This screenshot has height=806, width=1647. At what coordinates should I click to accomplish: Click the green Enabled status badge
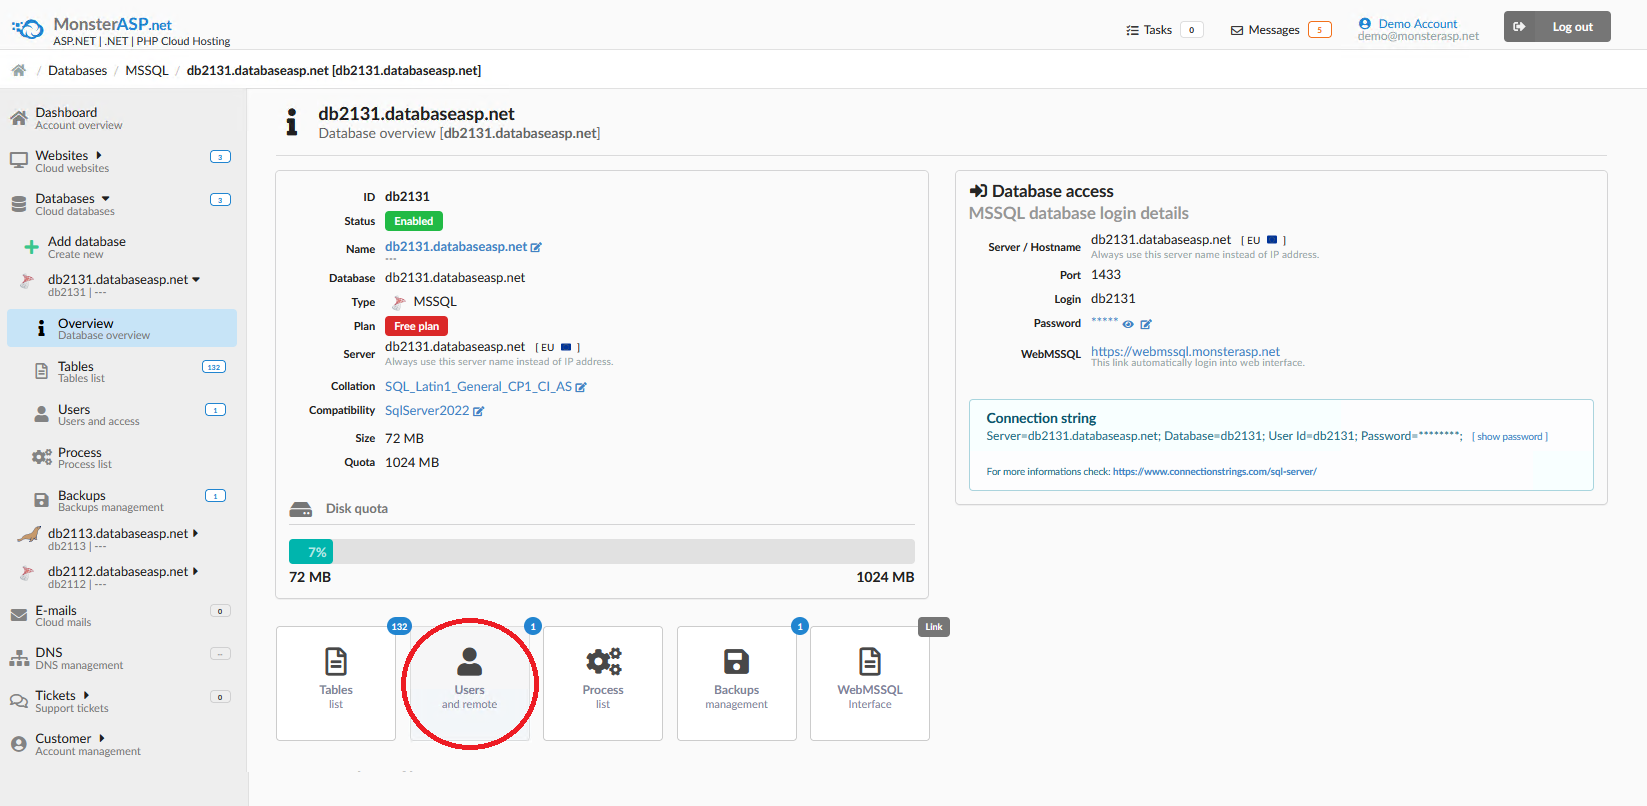(414, 221)
